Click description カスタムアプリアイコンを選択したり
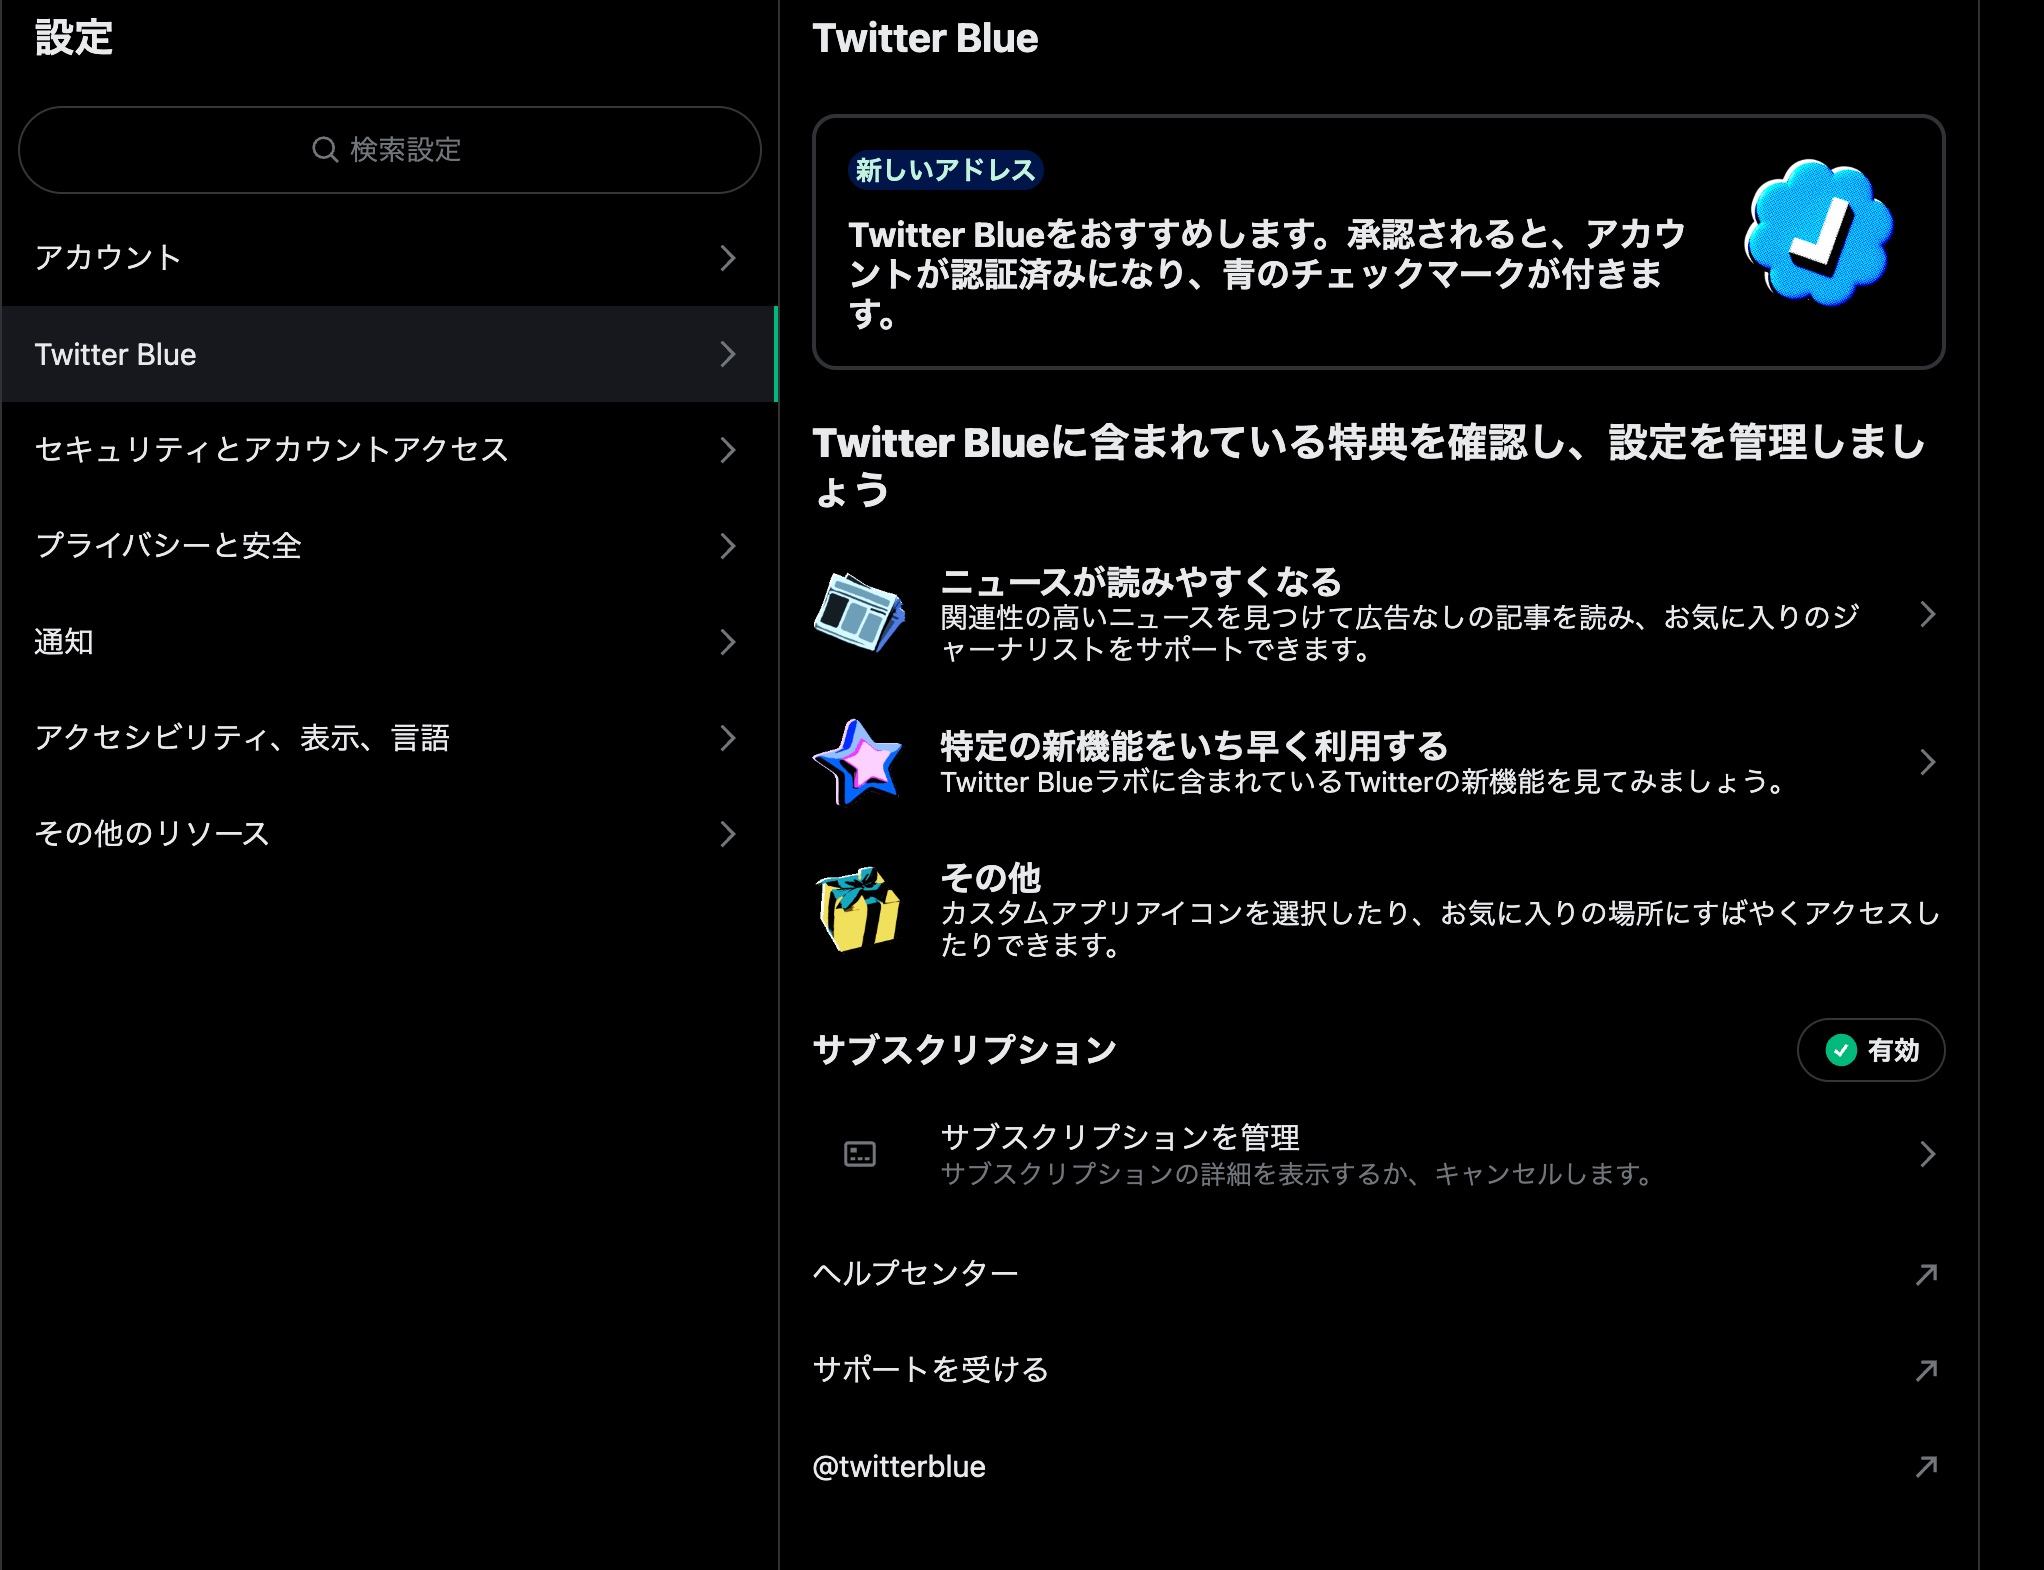Image resolution: width=2044 pixels, height=1570 pixels. tap(1440, 929)
